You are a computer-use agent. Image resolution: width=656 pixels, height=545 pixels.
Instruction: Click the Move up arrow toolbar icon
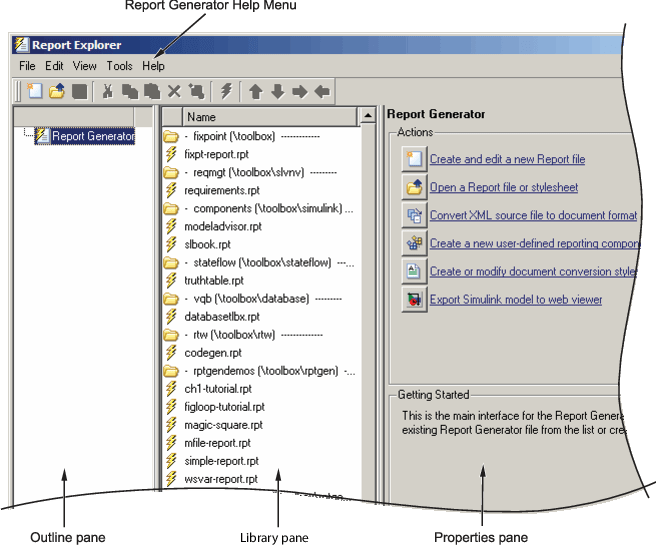point(256,91)
